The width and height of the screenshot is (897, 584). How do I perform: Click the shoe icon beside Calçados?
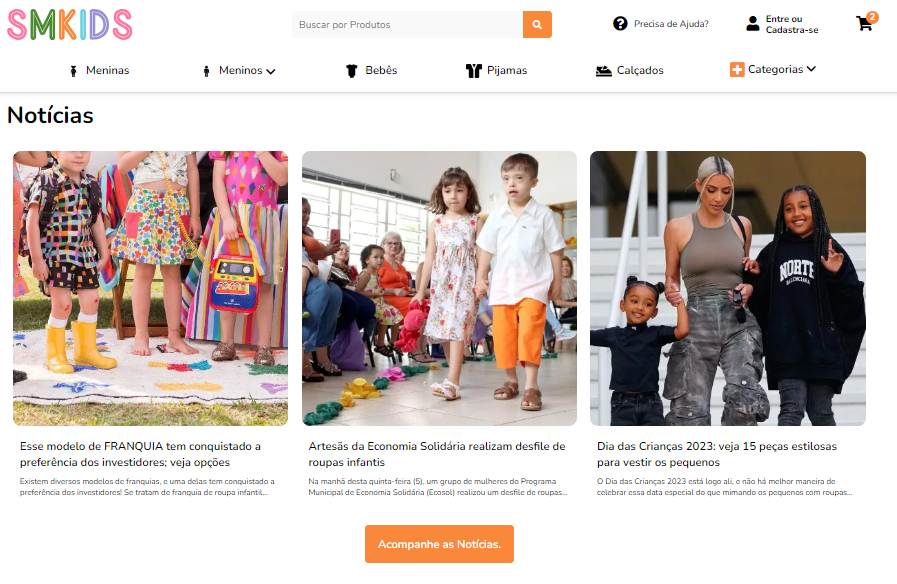pos(604,71)
